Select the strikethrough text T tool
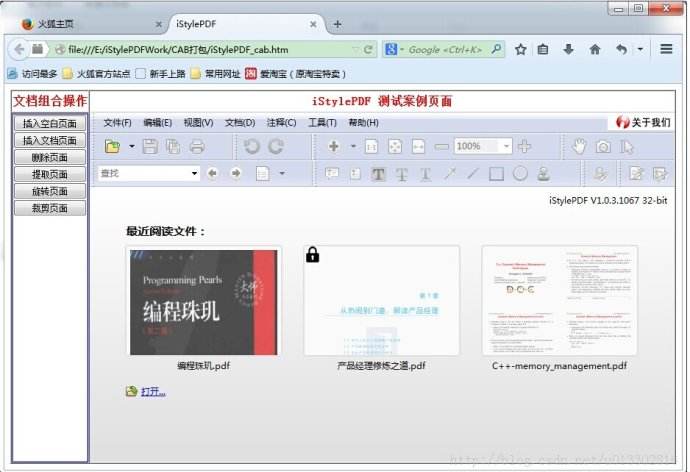Viewport: 690px width, 472px height. pos(401,174)
